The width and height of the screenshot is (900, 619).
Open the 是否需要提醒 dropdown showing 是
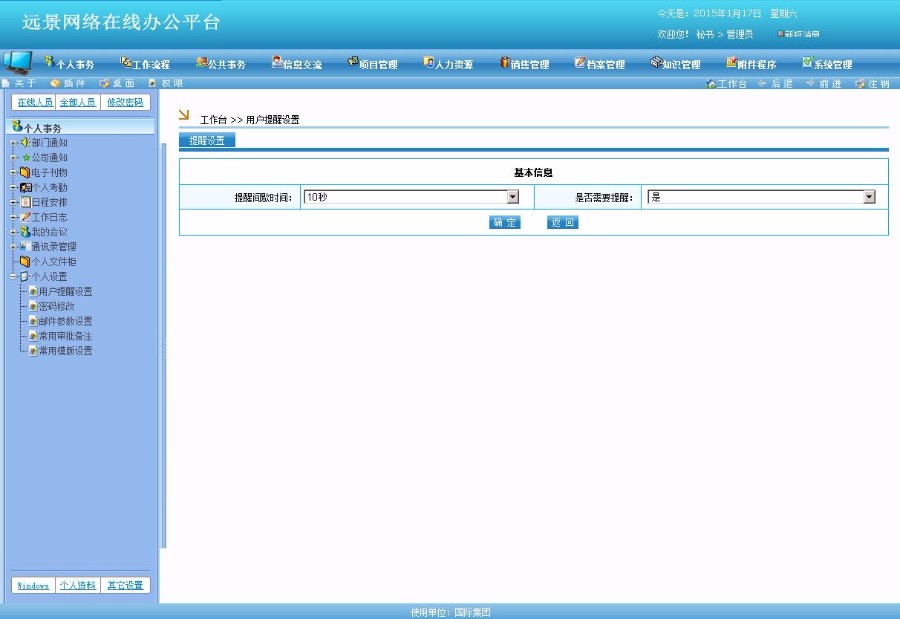point(761,197)
